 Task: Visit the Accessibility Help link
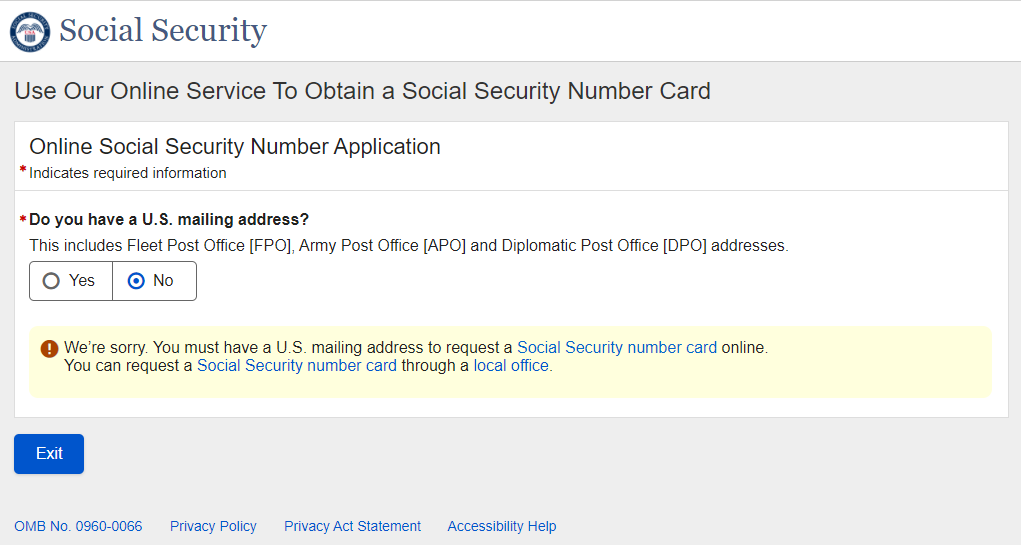click(x=501, y=526)
